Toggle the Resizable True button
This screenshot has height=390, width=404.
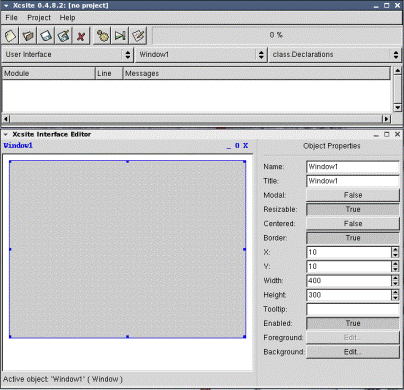[353, 209]
